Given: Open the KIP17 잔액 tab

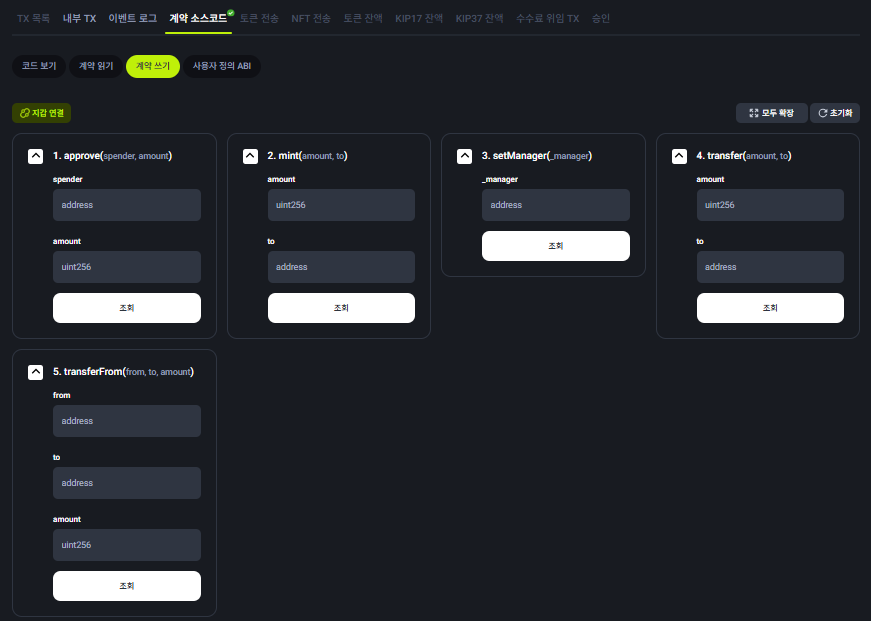Looking at the screenshot, I should point(419,18).
